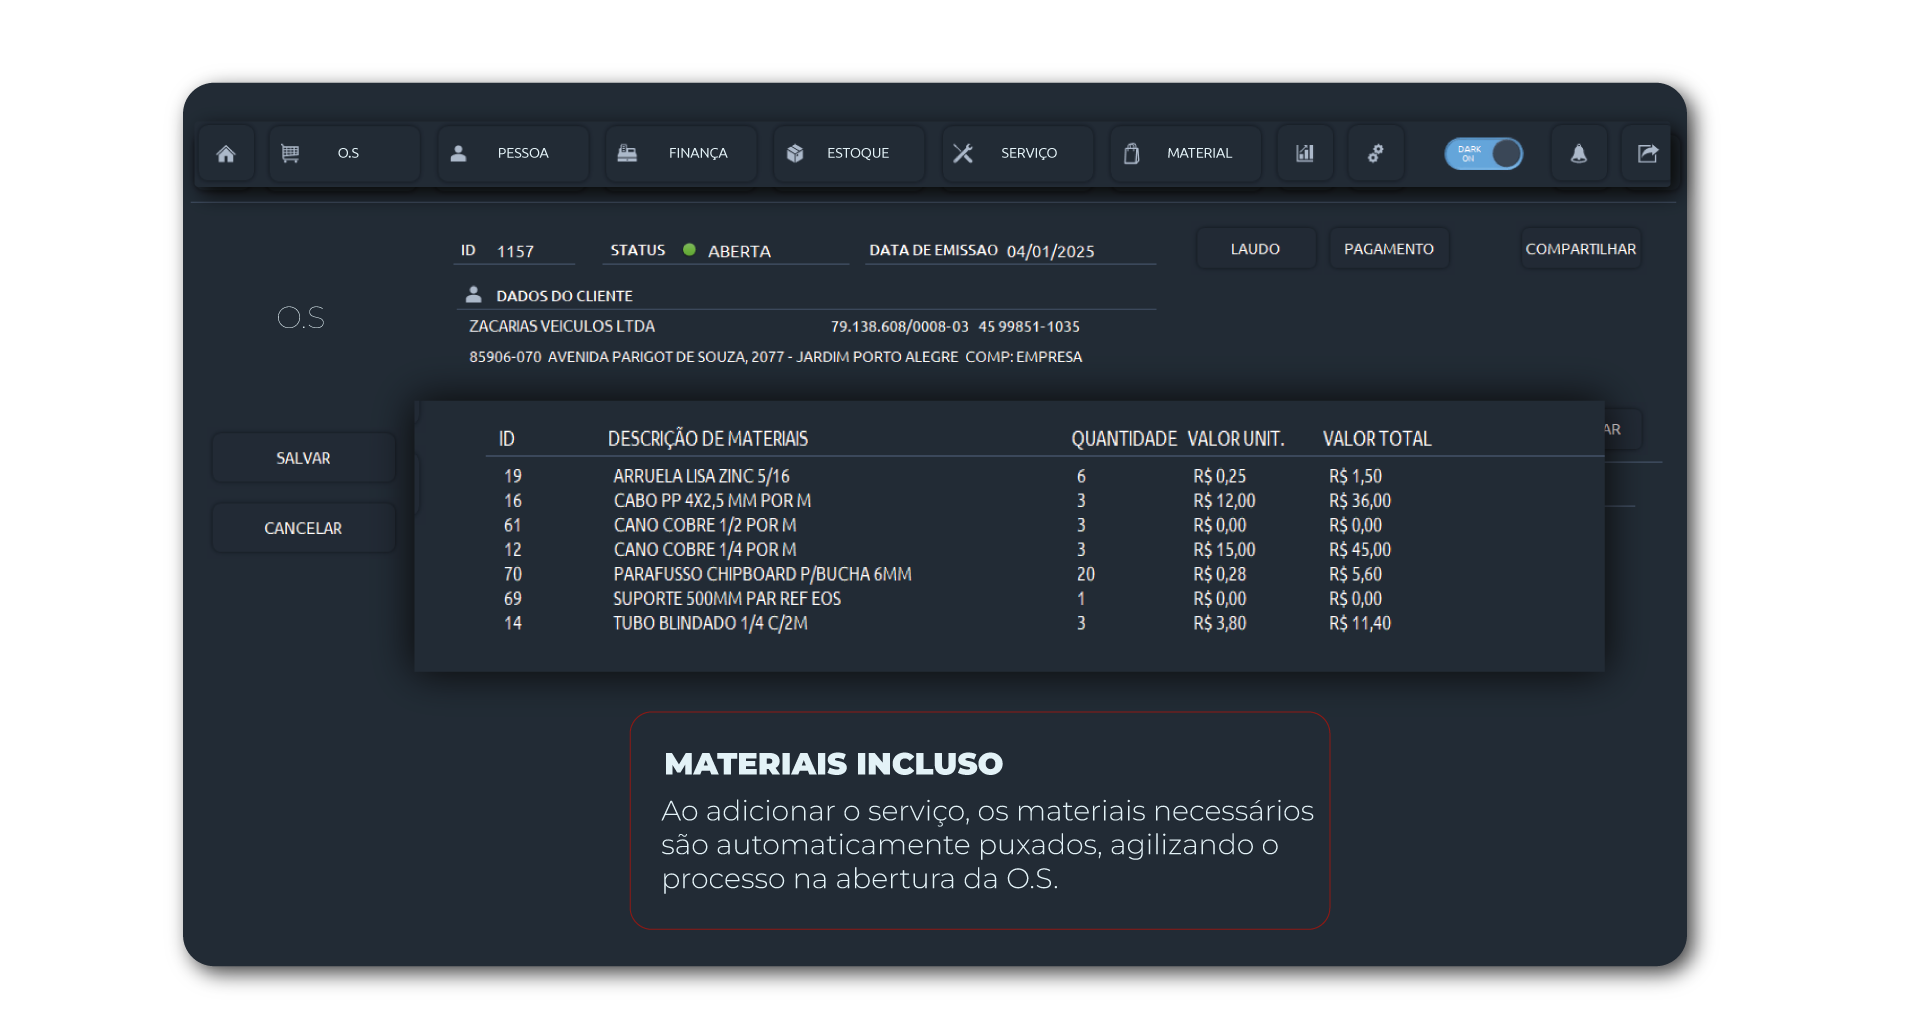Click the SERVIÇO tools icon
Screen dimensions: 1920x1019
(x=963, y=154)
